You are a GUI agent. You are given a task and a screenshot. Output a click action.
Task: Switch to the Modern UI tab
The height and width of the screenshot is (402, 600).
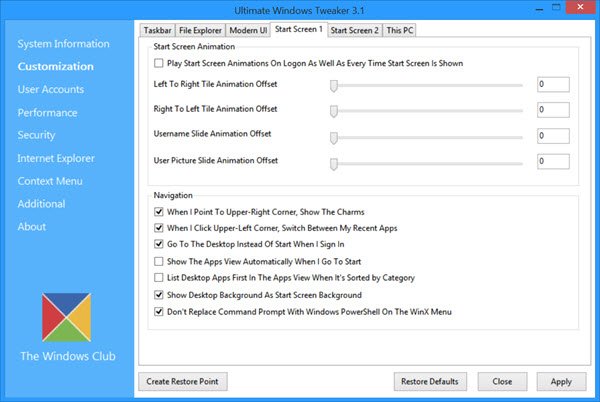point(248,30)
